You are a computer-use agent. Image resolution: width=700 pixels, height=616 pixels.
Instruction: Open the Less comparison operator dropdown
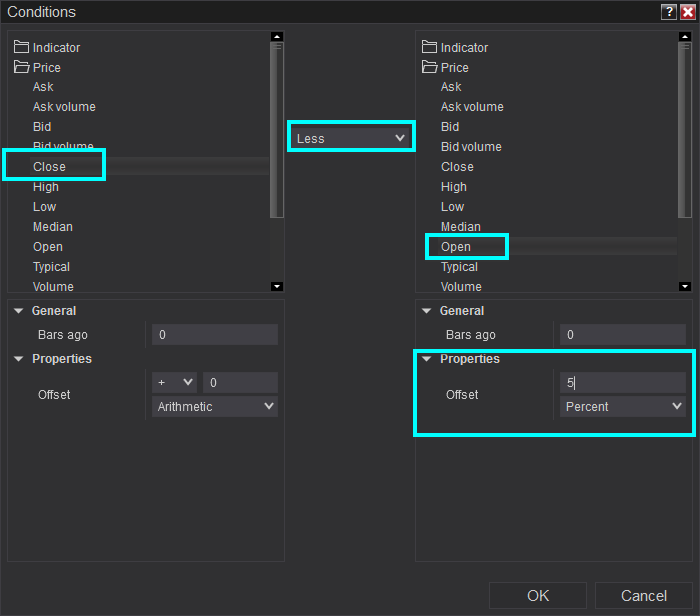pos(350,138)
